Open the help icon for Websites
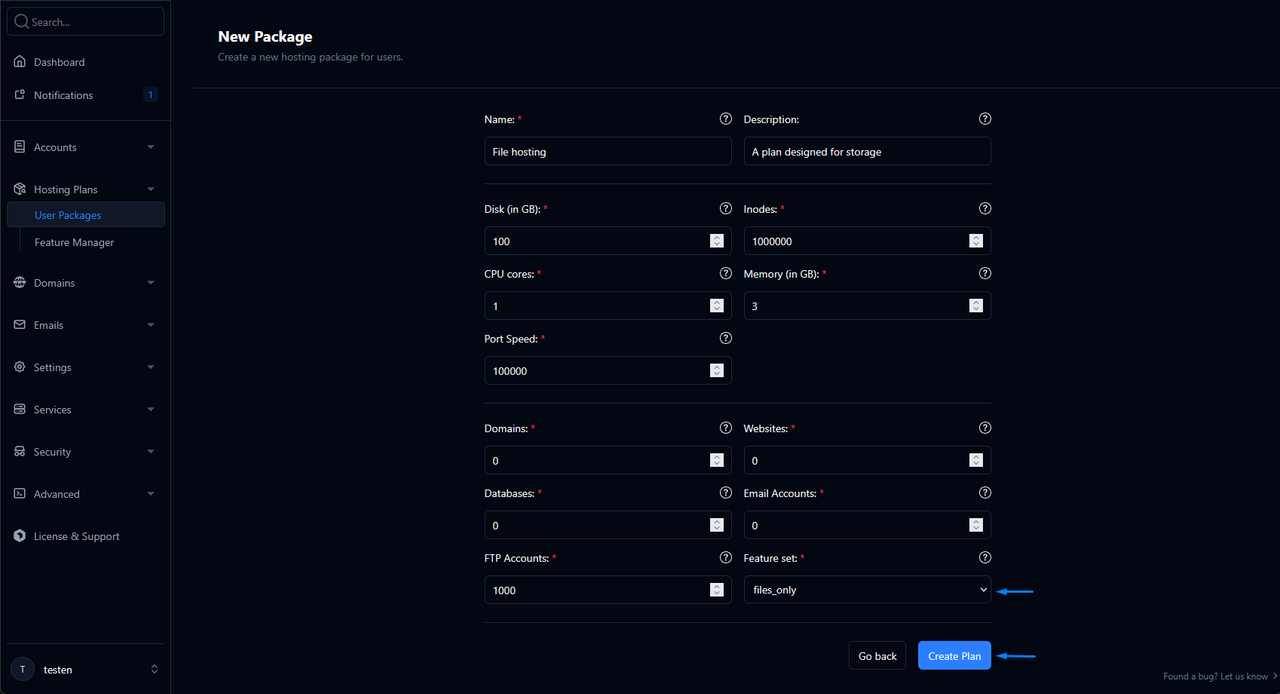The image size is (1280, 694). click(985, 428)
